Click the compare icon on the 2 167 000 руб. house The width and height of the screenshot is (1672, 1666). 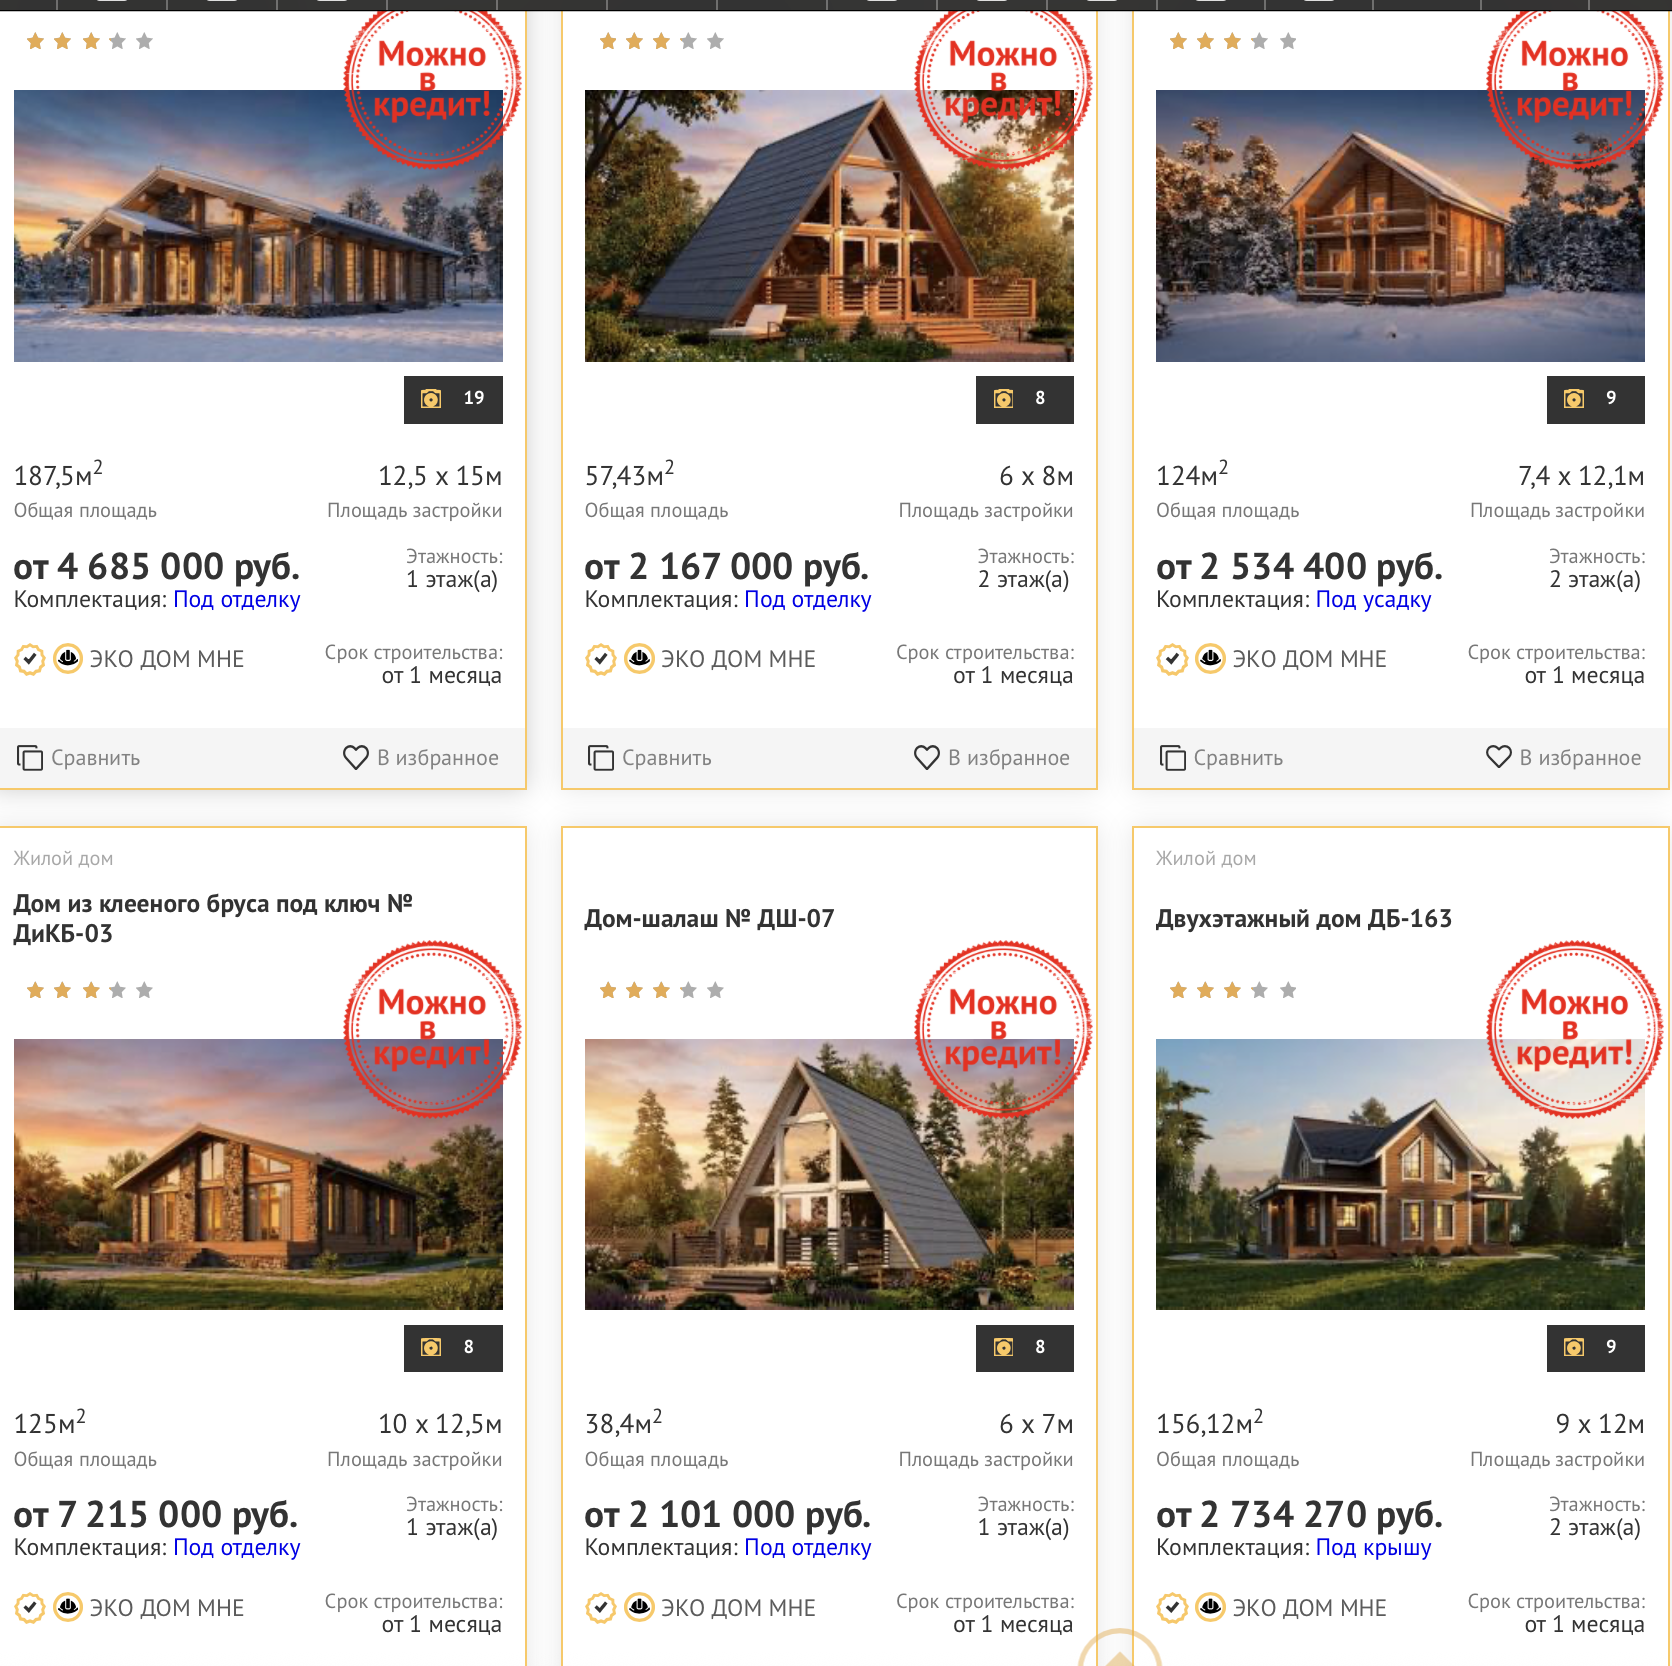[600, 758]
